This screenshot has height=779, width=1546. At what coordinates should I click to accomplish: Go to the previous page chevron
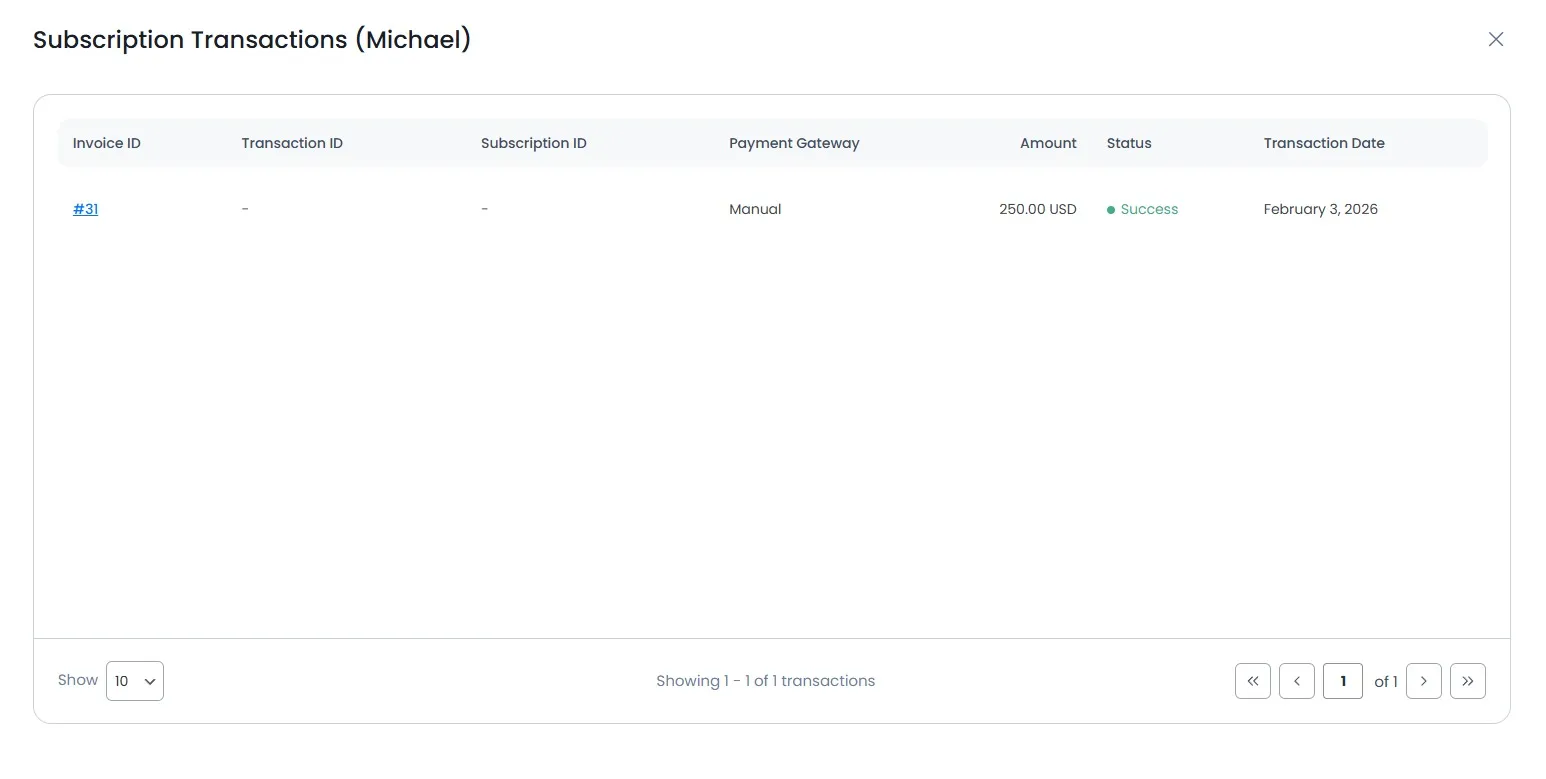[1297, 681]
